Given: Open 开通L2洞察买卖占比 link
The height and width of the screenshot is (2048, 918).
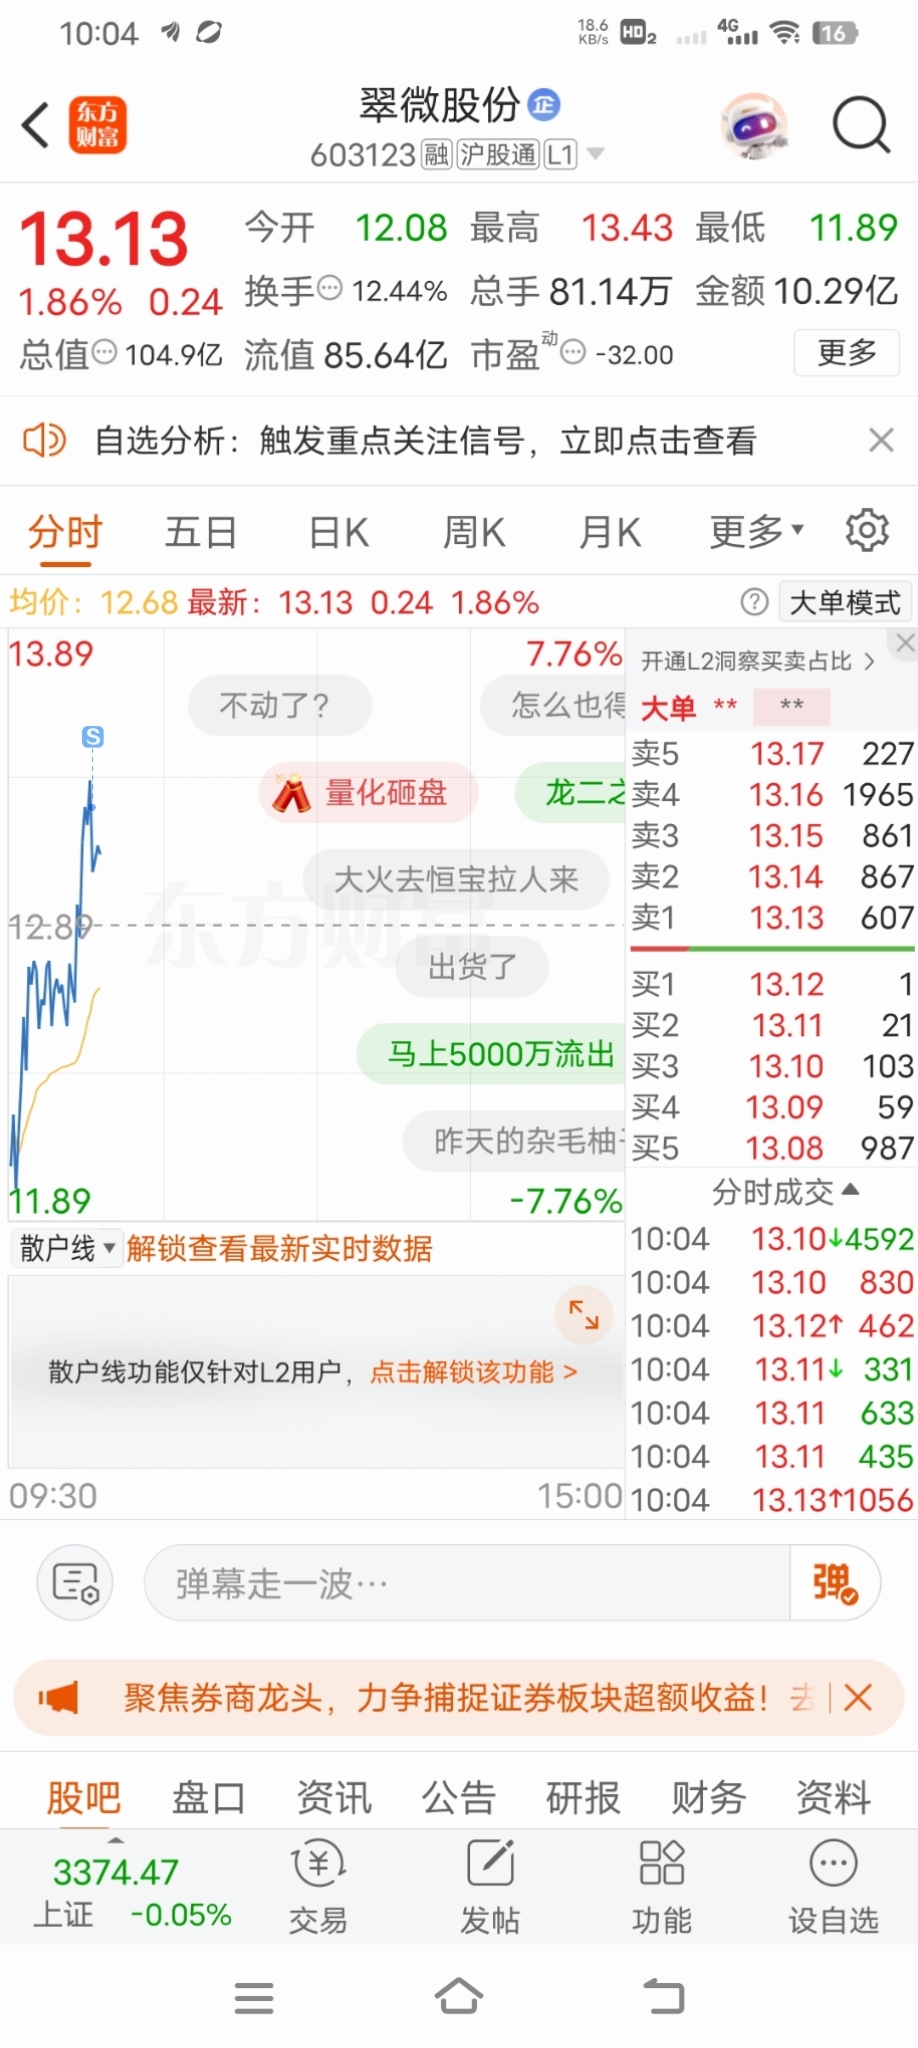Looking at the screenshot, I should (x=758, y=661).
